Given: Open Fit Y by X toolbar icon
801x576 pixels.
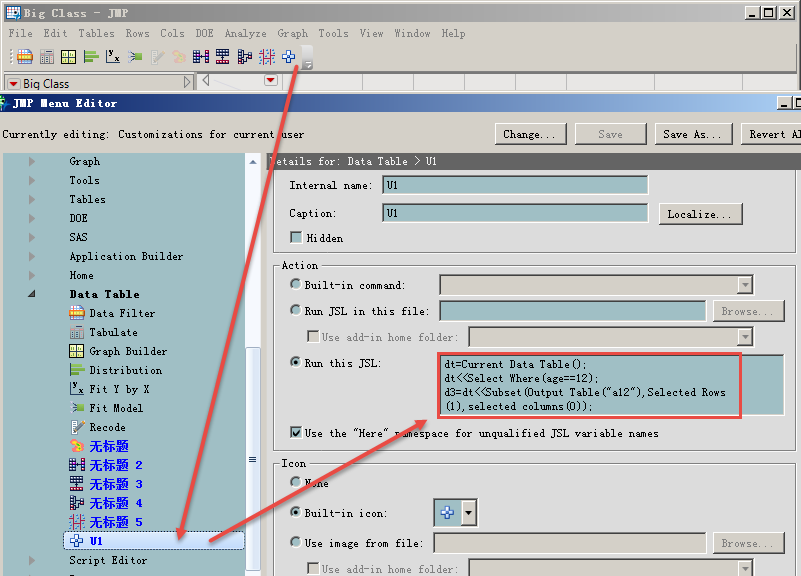Looking at the screenshot, I should (x=112, y=56).
